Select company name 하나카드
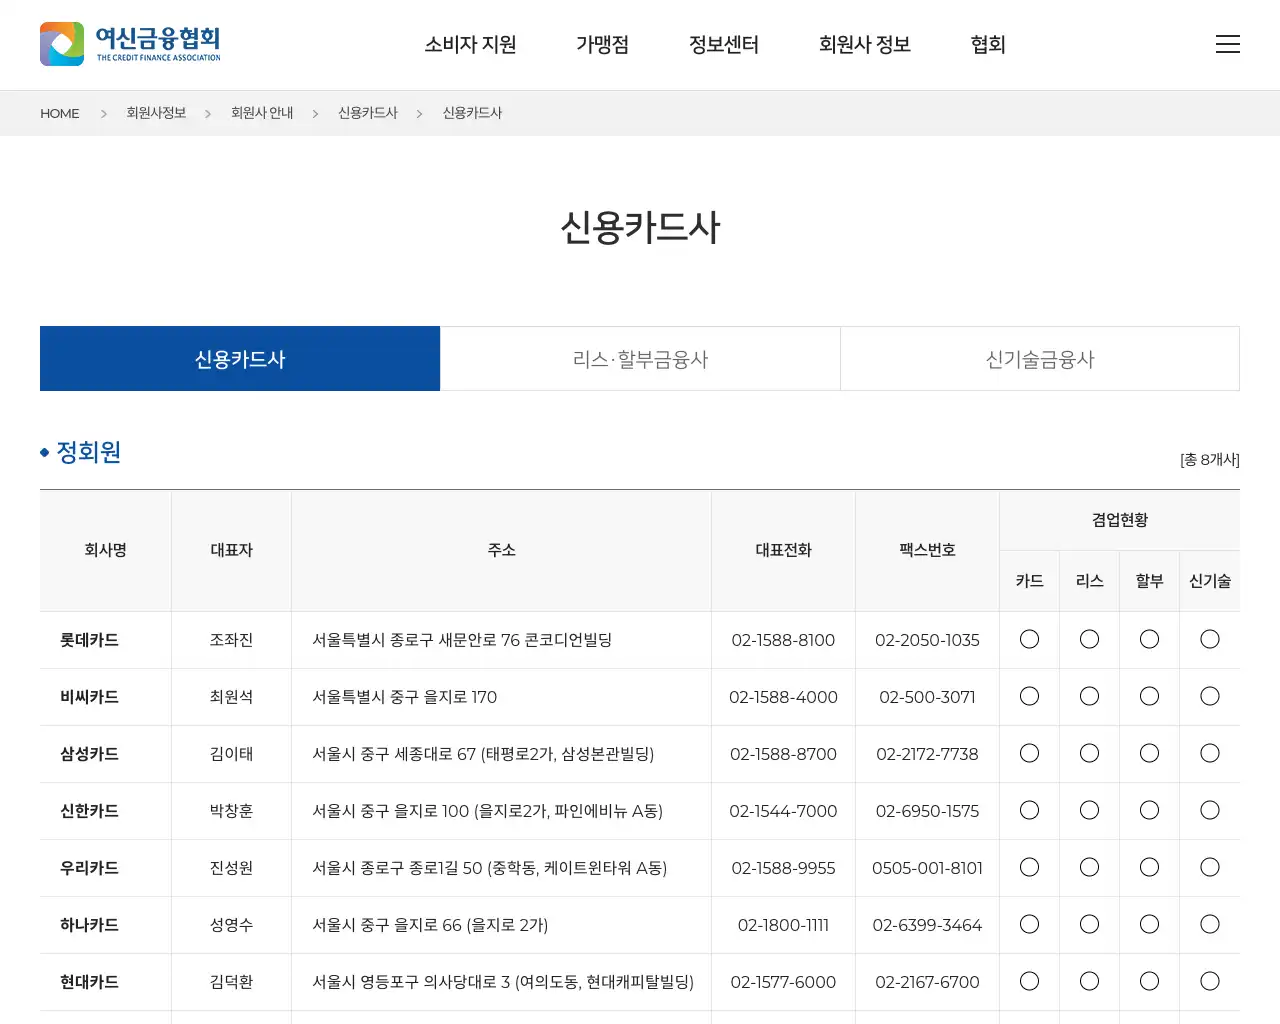This screenshot has width=1280, height=1024. pyautogui.click(x=89, y=925)
